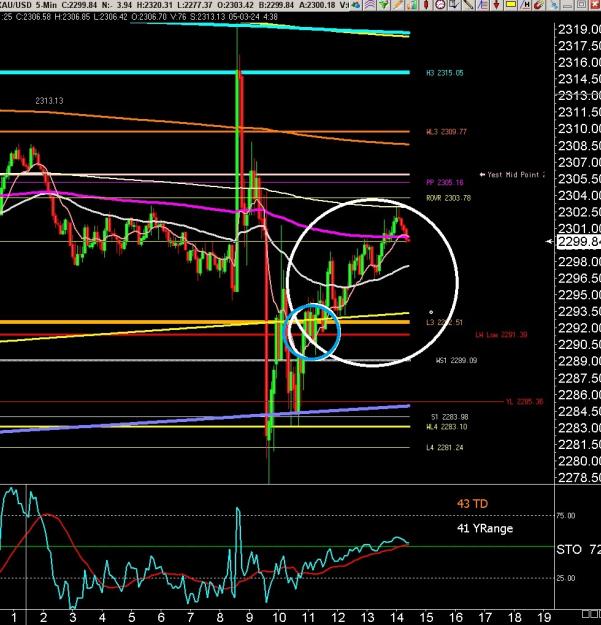Click hour 9 on the time axis
This screenshot has height=625, width=601.
pyautogui.click(x=249, y=617)
